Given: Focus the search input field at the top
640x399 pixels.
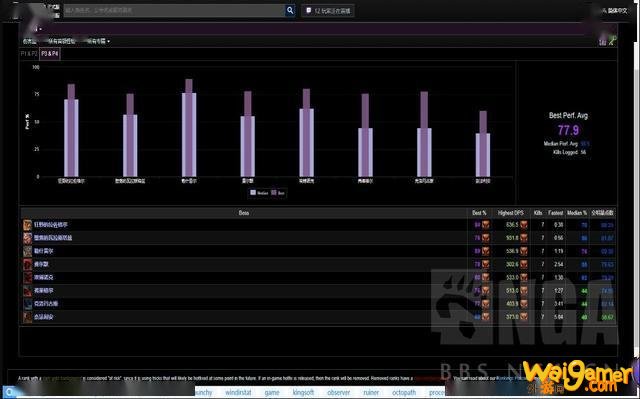Looking at the screenshot, I should (174, 11).
